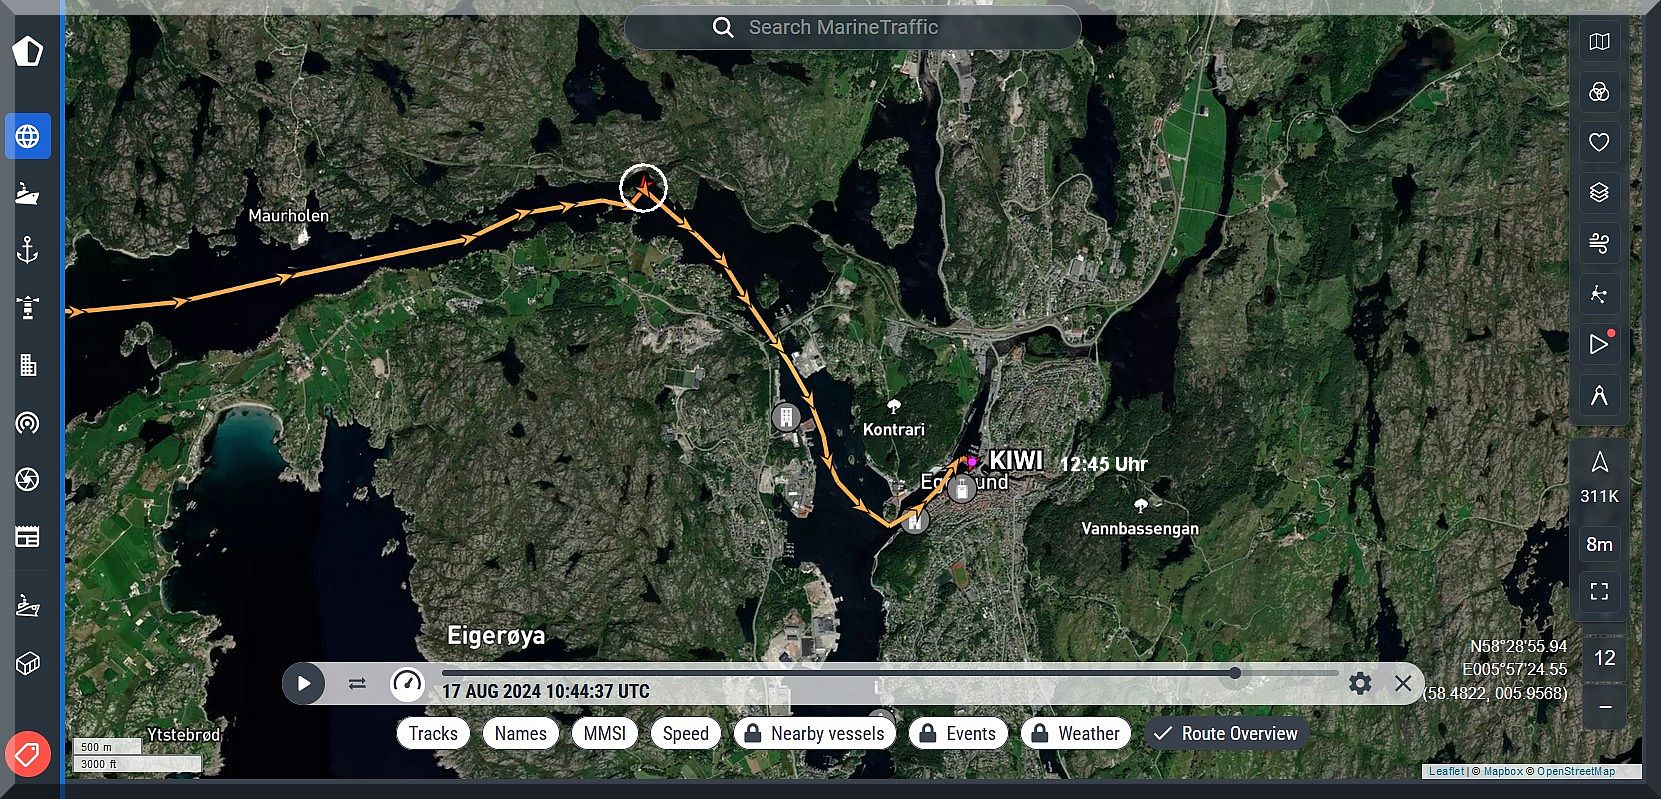This screenshot has height=799, width=1661.
Task: Click the locked Weather button
Action: point(1076,733)
